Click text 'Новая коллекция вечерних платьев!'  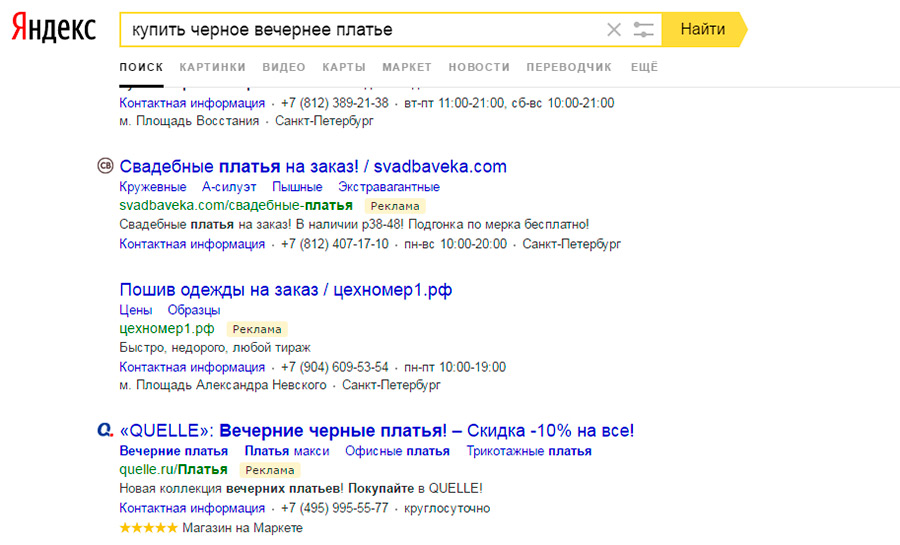[x=231, y=489]
